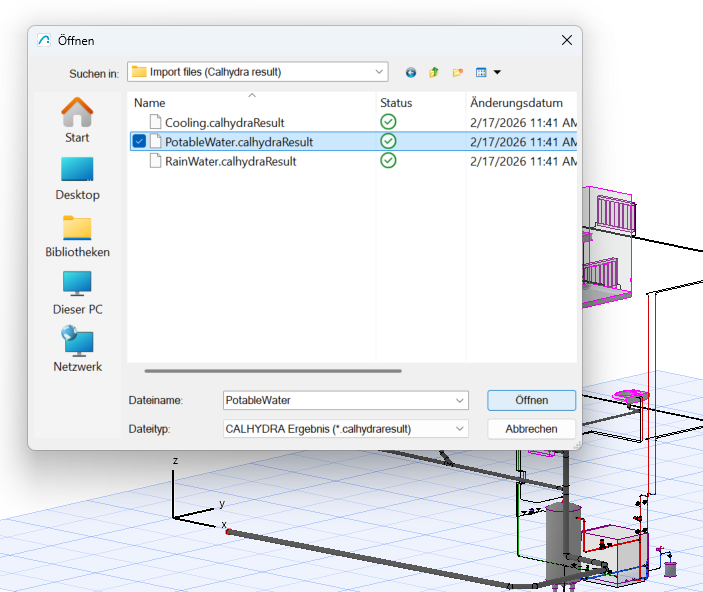Expand the Dateiname dropdown arrow

point(459,400)
